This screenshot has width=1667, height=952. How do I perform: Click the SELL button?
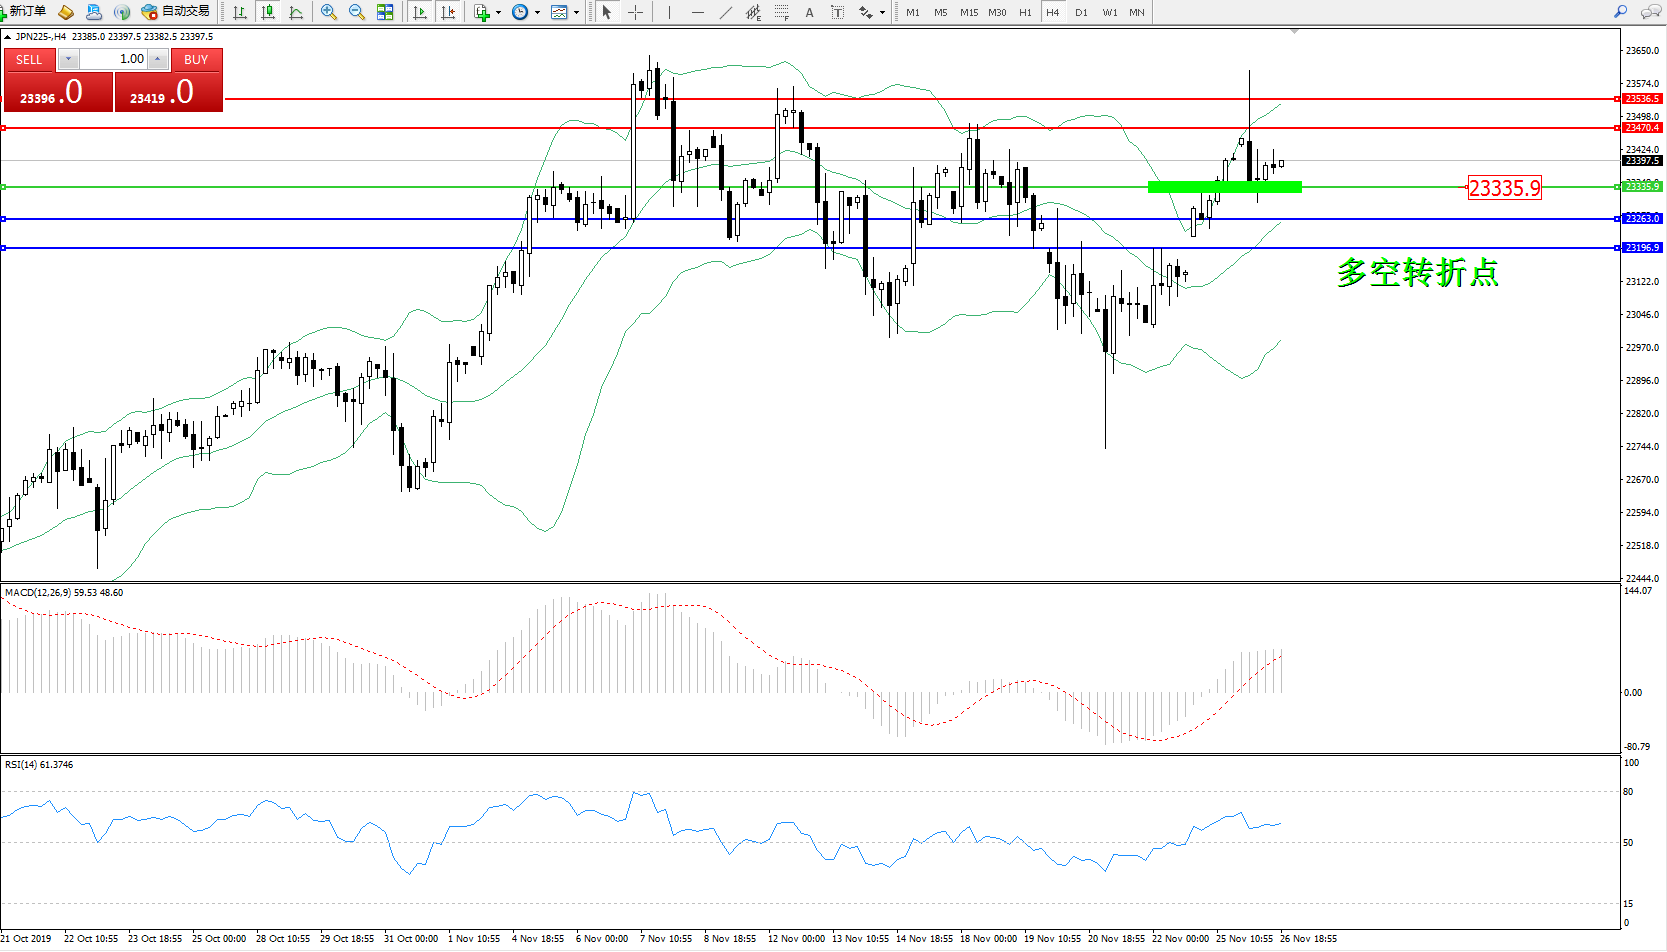pyautogui.click(x=29, y=60)
